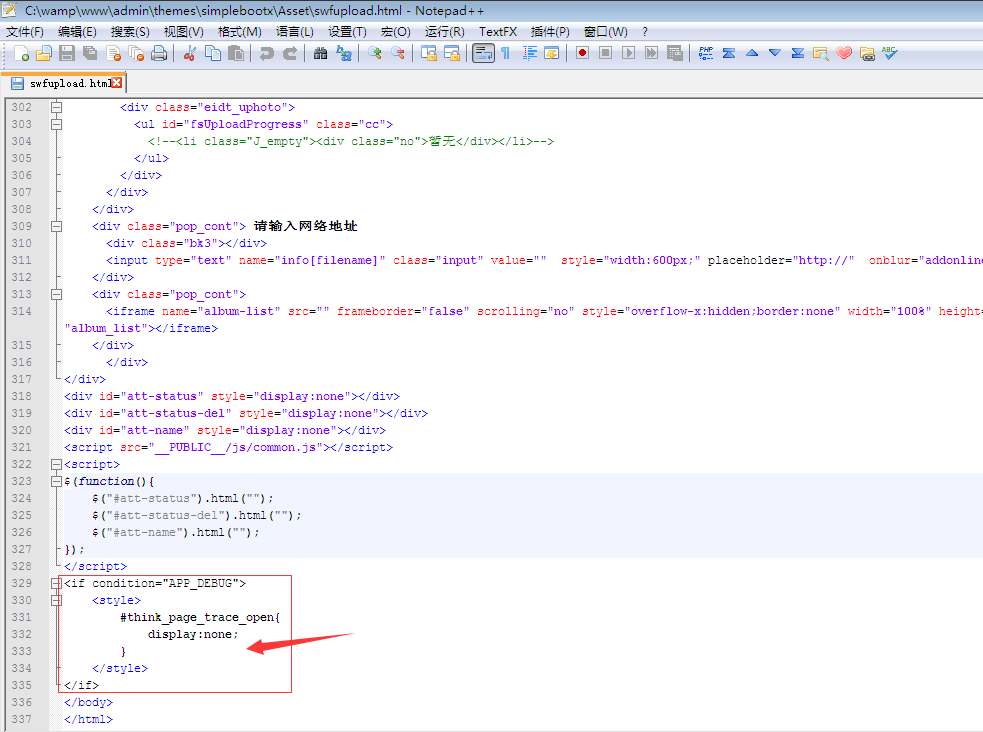Collapse the fold at line 302
The image size is (983, 732).
(x=56, y=107)
